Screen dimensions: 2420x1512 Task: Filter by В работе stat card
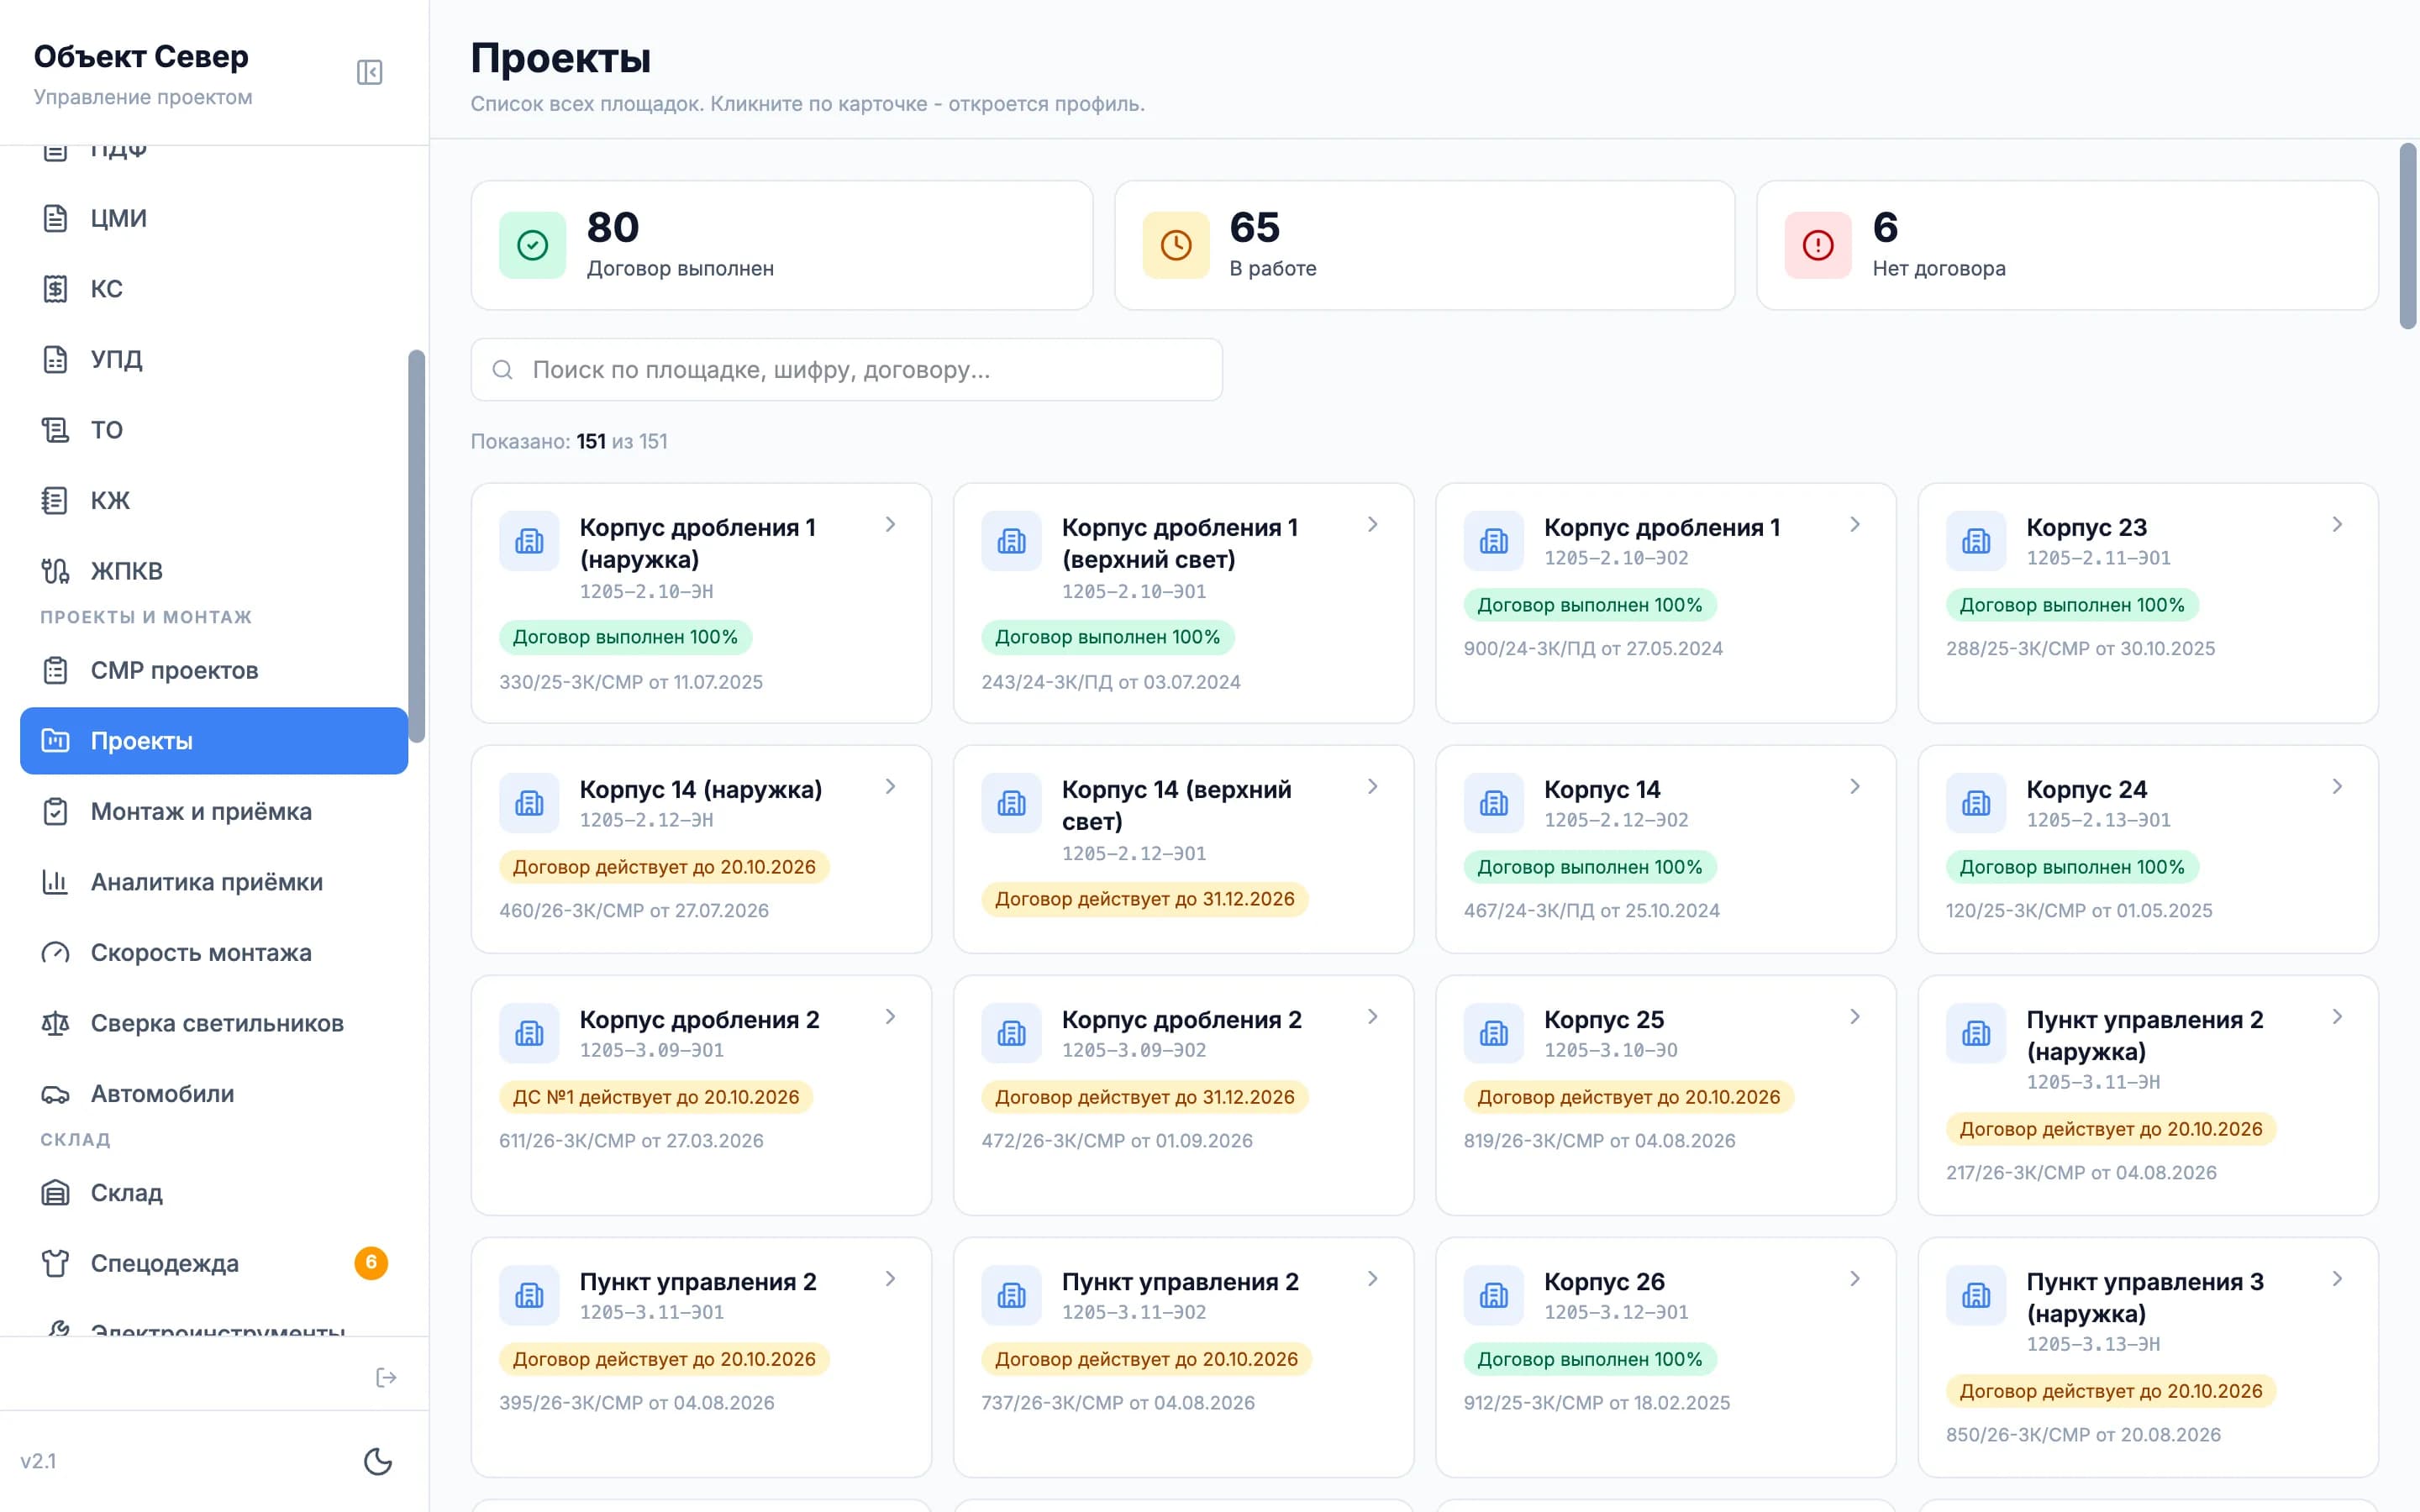(1425, 245)
